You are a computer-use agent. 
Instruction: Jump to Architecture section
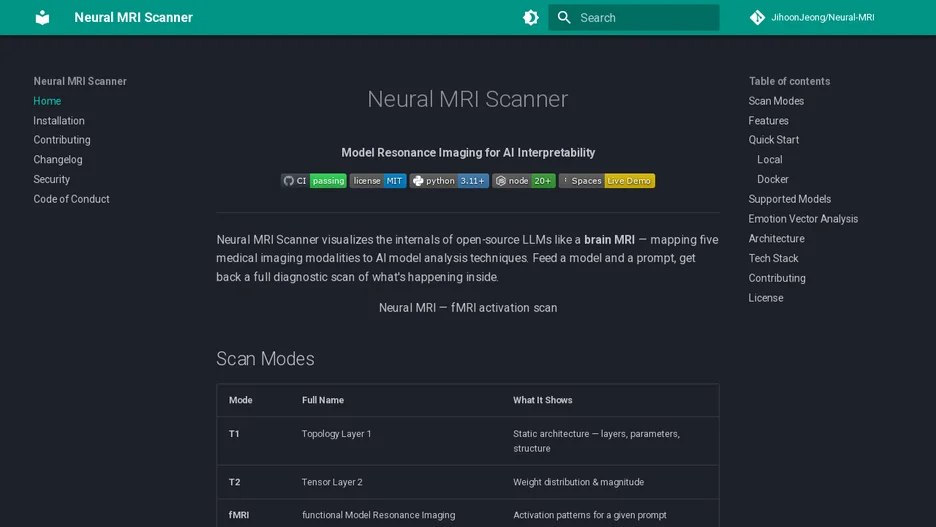pyautogui.click(x=777, y=238)
